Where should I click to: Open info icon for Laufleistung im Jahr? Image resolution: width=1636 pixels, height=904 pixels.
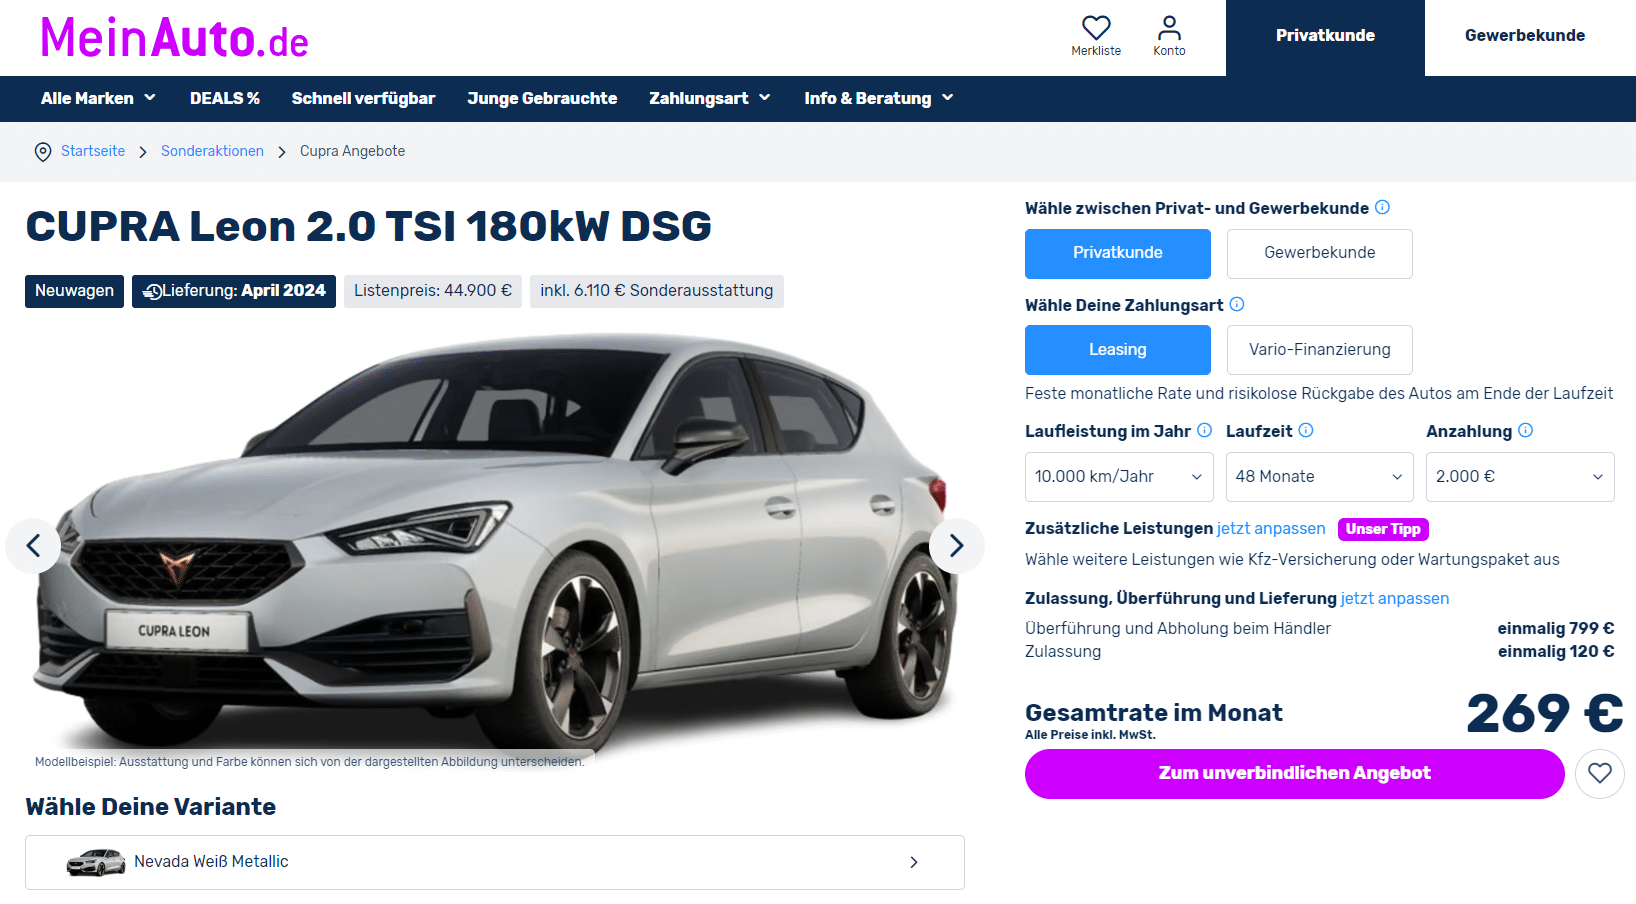(1205, 430)
